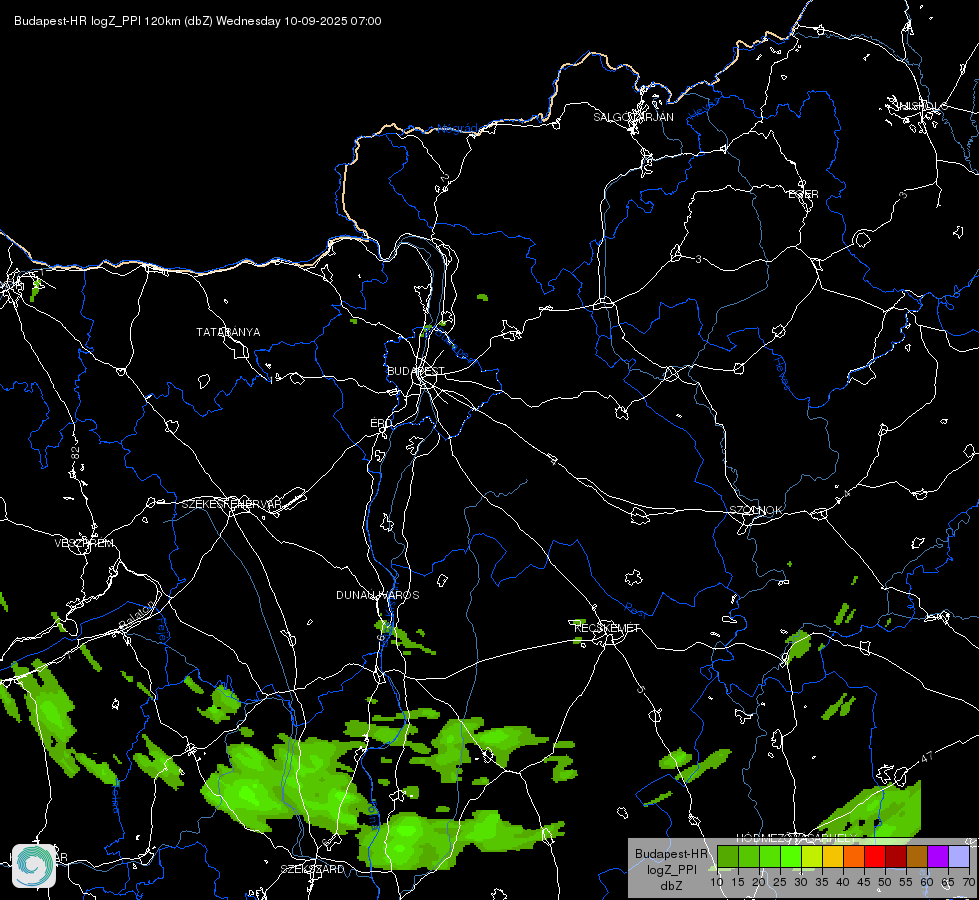Click the 70 tick value in legend
The image size is (979, 900).
pos(968,883)
